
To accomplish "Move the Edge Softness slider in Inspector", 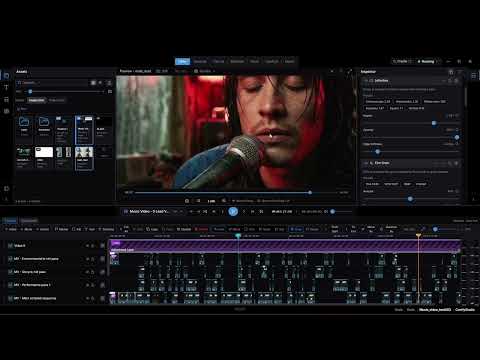I will [377, 152].
